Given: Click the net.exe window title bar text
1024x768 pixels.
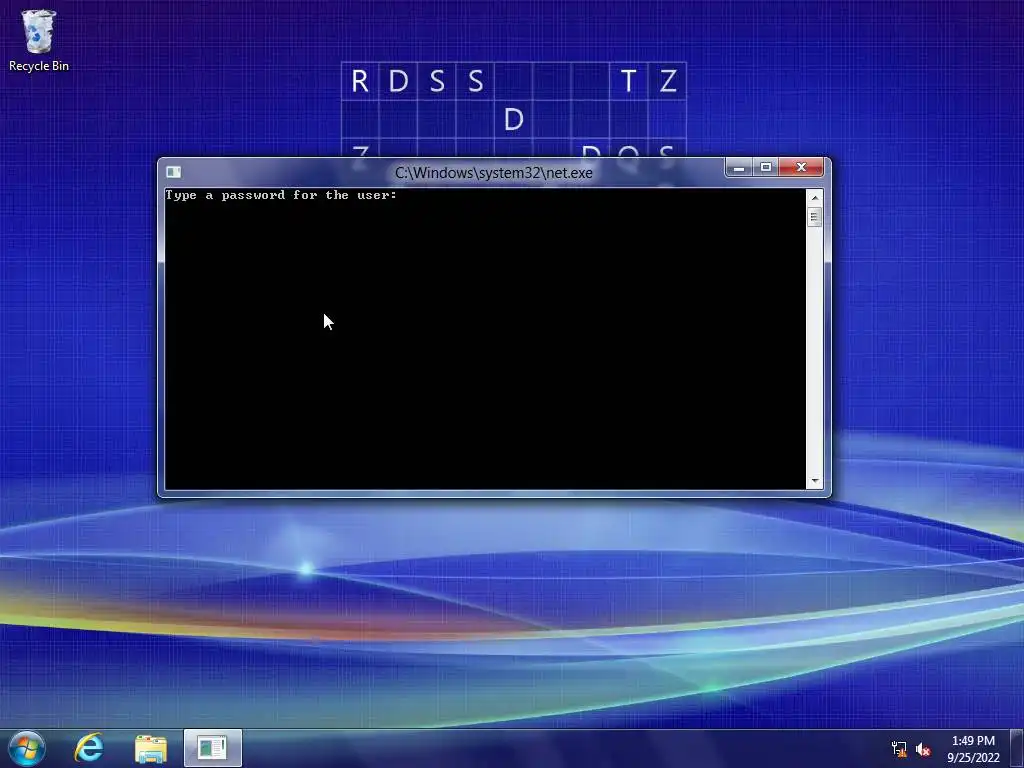Looking at the screenshot, I should [494, 173].
